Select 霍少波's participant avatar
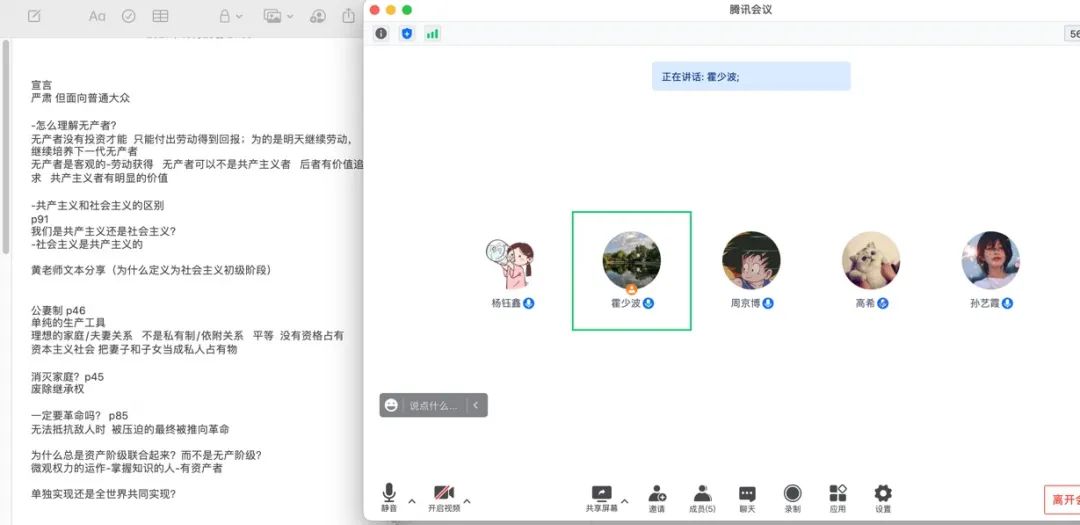 631,262
